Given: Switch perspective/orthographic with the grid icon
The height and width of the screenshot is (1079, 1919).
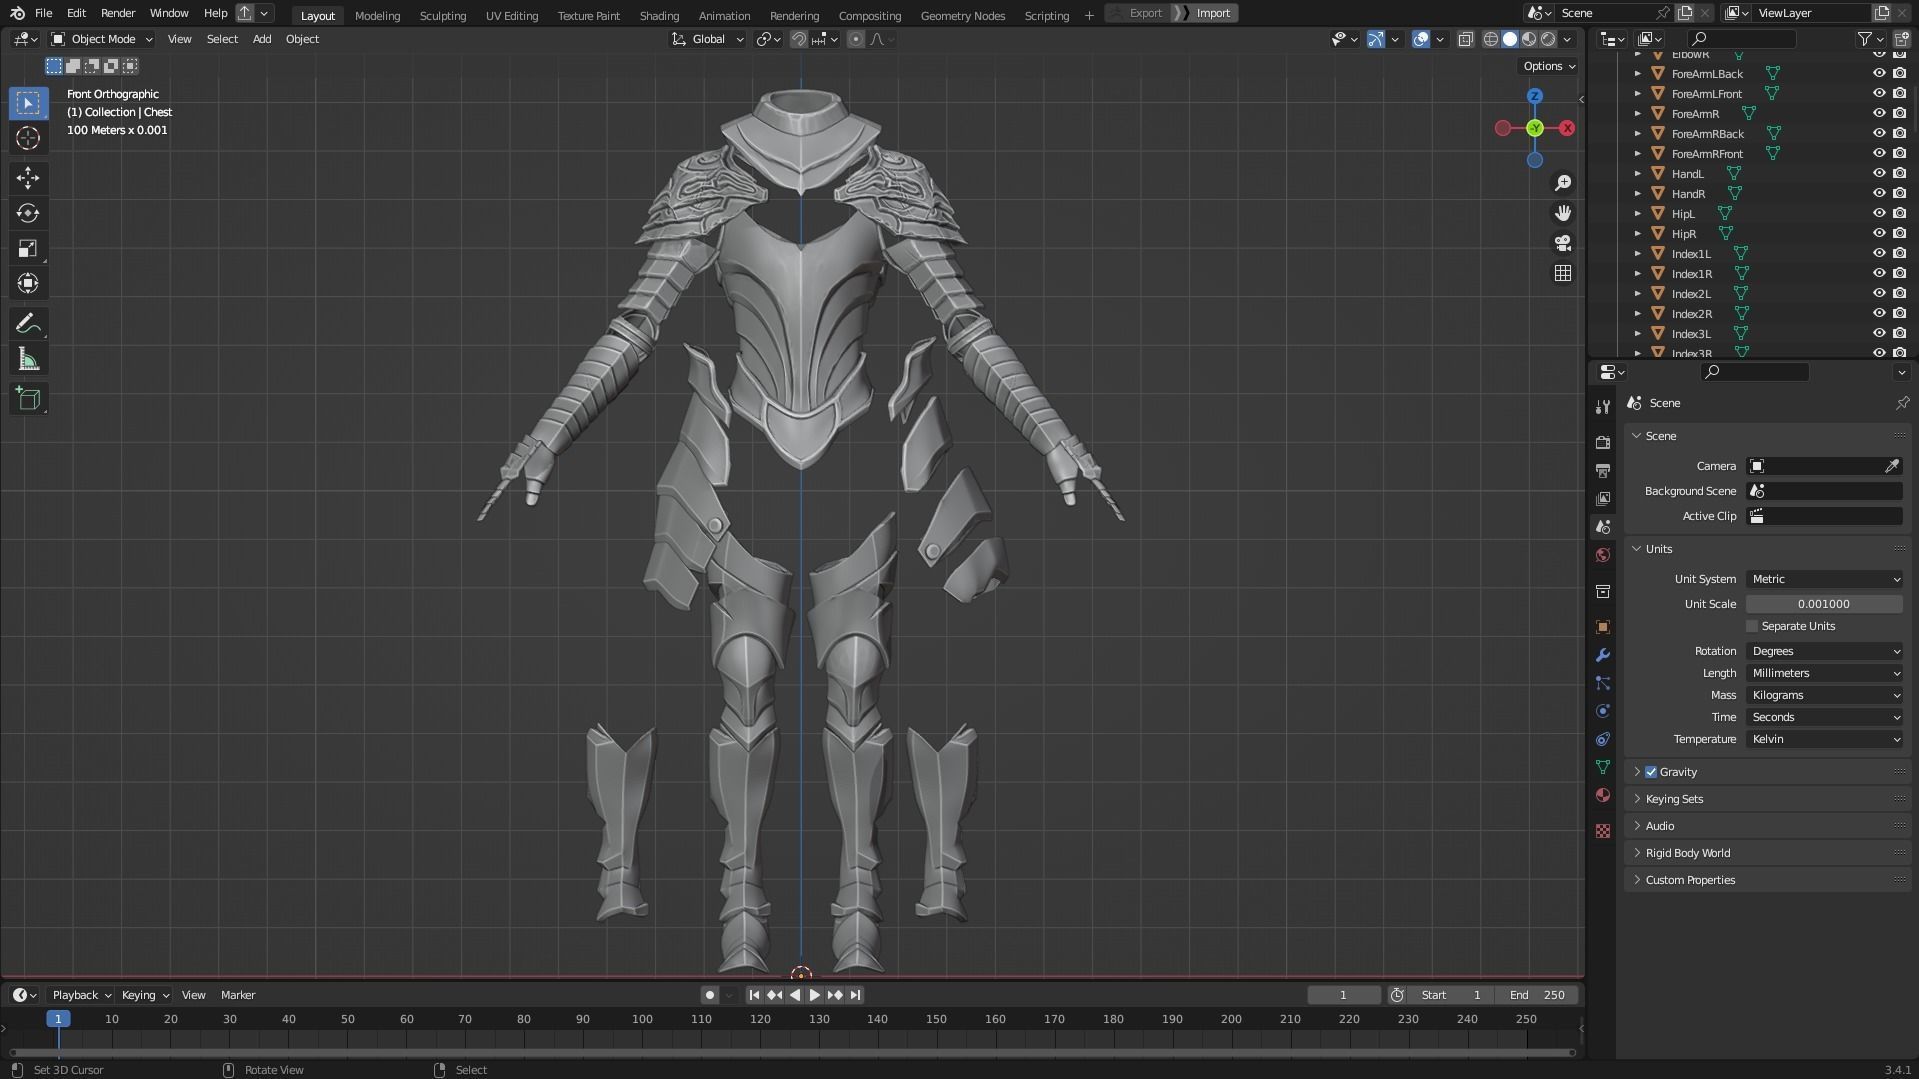Looking at the screenshot, I should pyautogui.click(x=1562, y=273).
